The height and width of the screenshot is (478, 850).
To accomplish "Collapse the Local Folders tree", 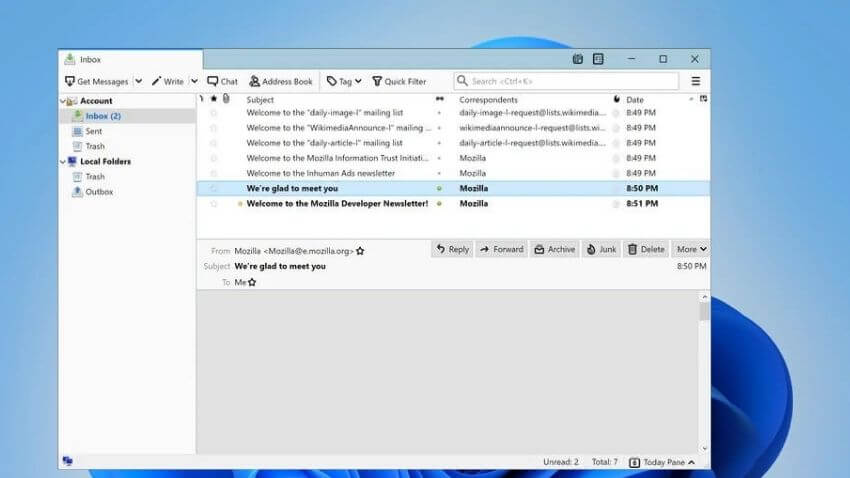I will [x=63, y=161].
